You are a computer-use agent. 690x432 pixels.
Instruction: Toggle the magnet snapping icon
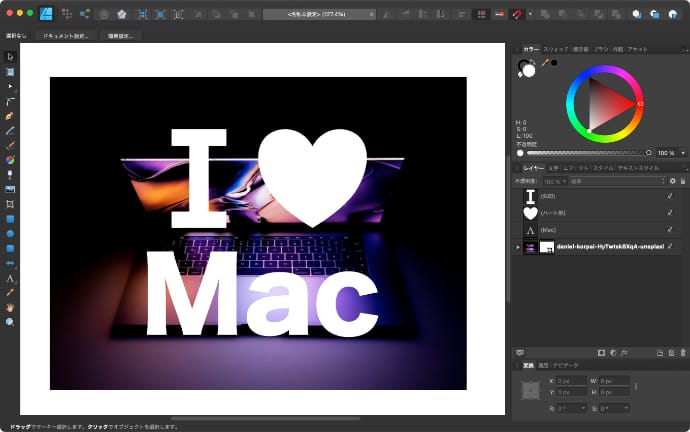pos(516,15)
